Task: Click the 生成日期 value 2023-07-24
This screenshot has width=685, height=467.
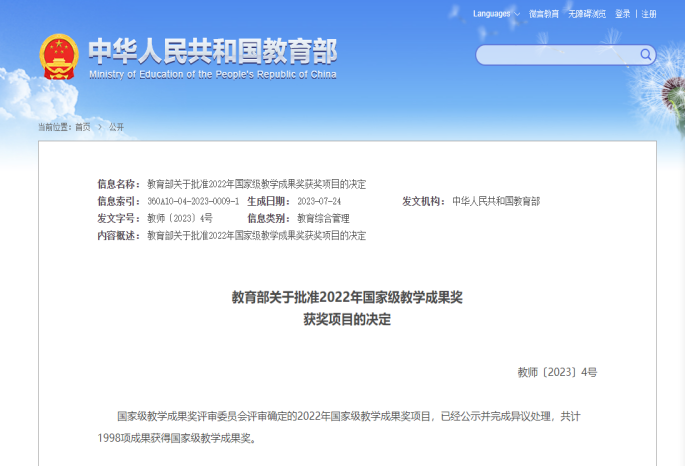Action: tap(320, 201)
